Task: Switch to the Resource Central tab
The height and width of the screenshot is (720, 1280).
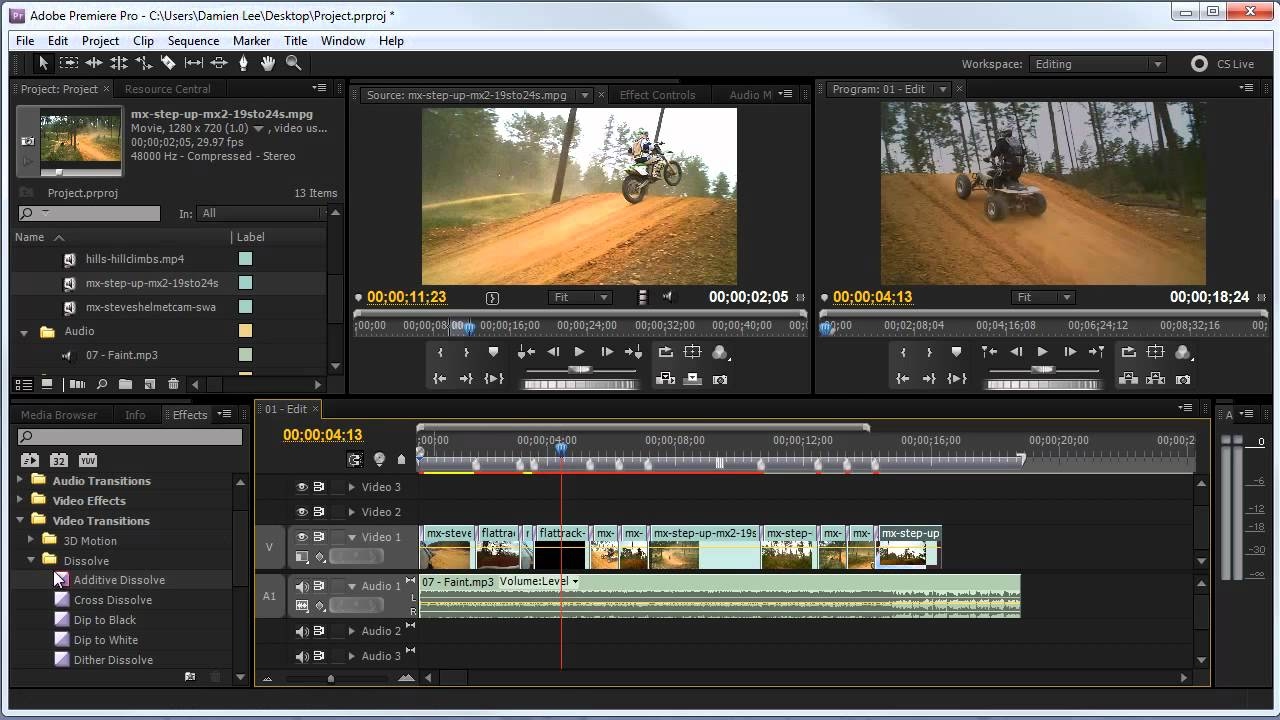Action: coord(168,89)
